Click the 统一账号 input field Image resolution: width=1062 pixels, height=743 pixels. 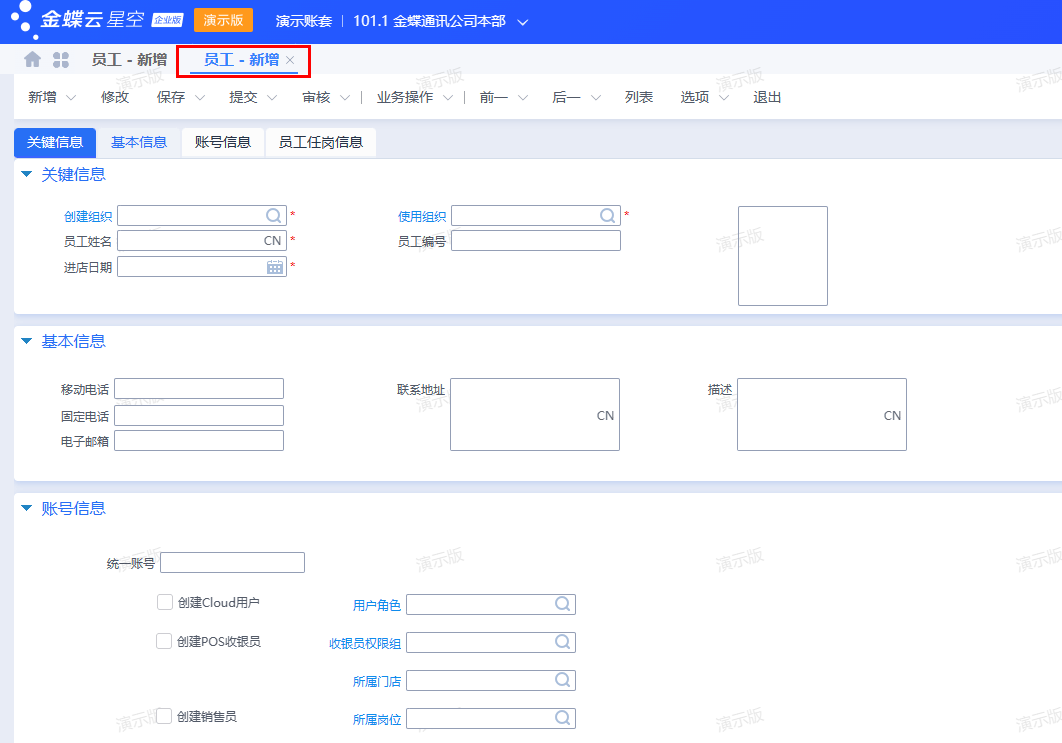[x=232, y=562]
